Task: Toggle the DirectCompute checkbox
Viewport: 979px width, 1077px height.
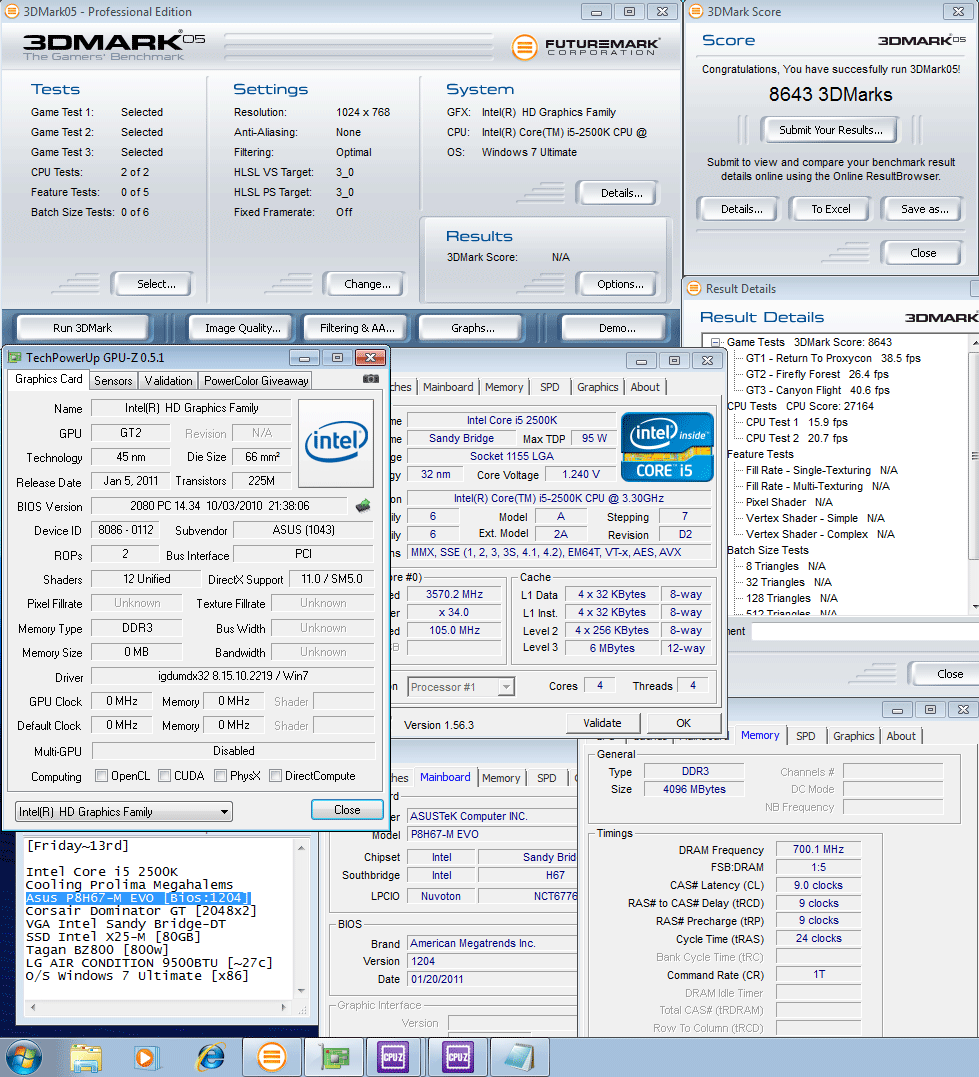Action: (275, 775)
